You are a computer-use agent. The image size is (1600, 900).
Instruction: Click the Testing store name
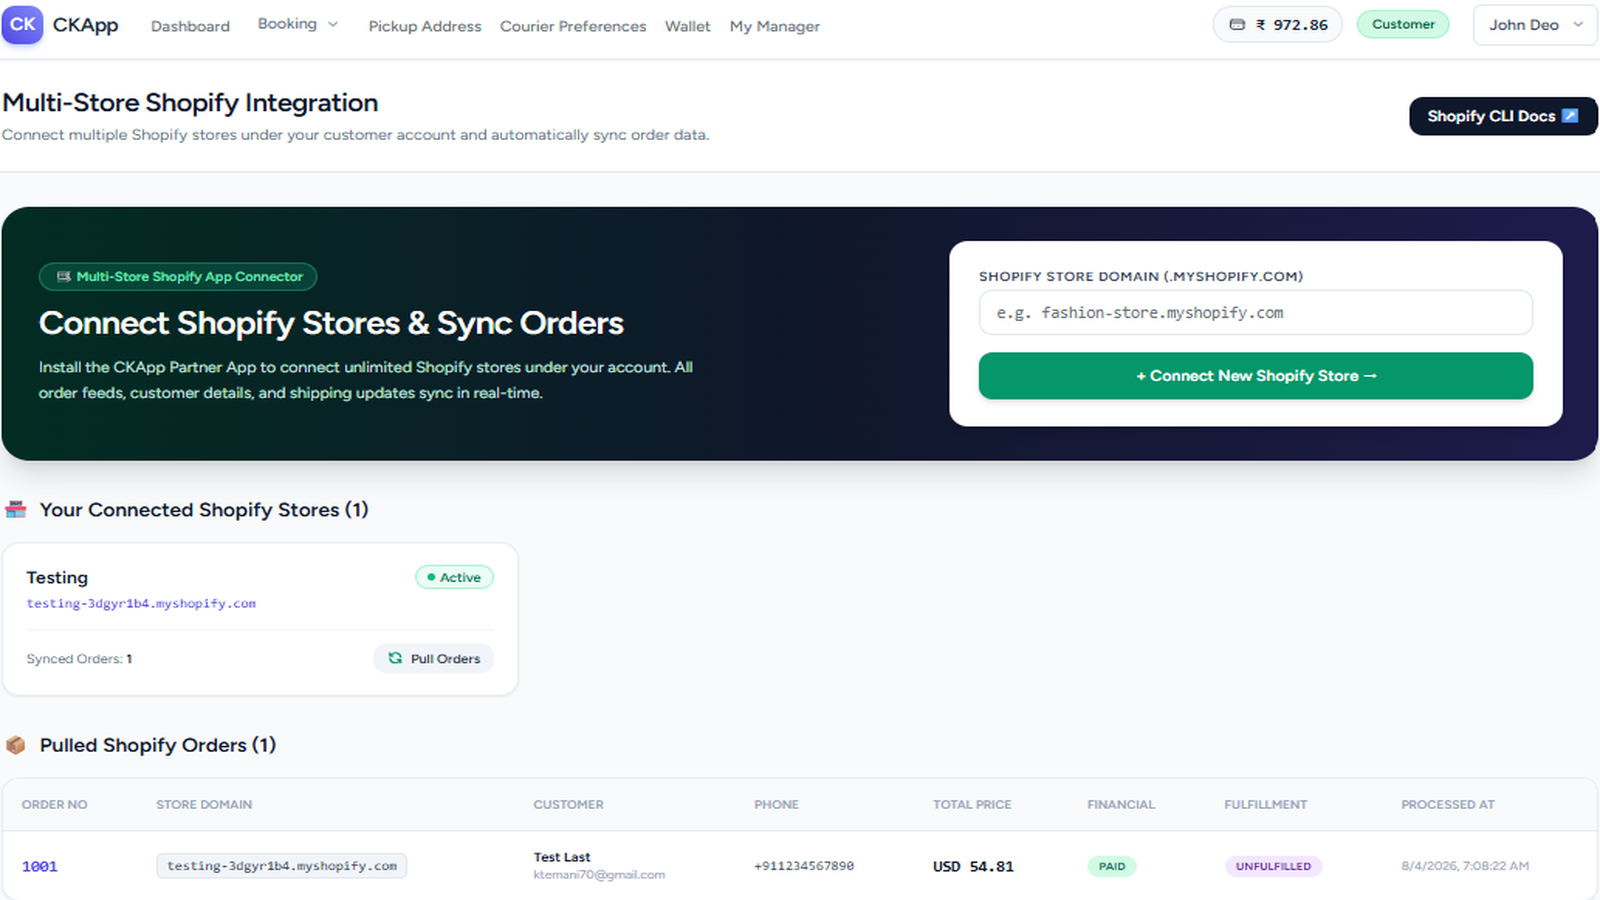pos(57,578)
